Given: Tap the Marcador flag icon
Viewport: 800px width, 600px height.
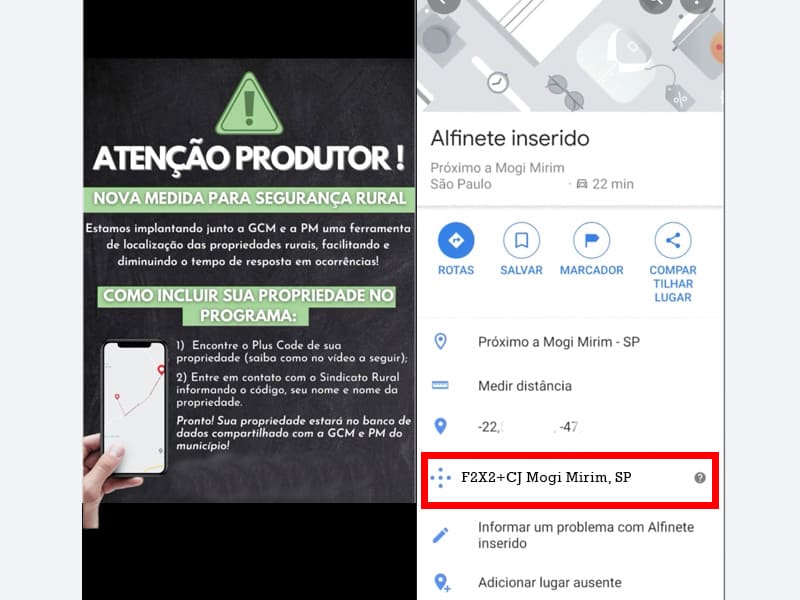Looking at the screenshot, I should [x=591, y=240].
